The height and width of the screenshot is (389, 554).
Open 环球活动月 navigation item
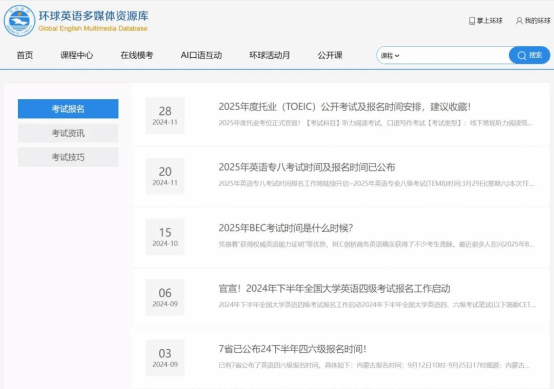point(270,55)
